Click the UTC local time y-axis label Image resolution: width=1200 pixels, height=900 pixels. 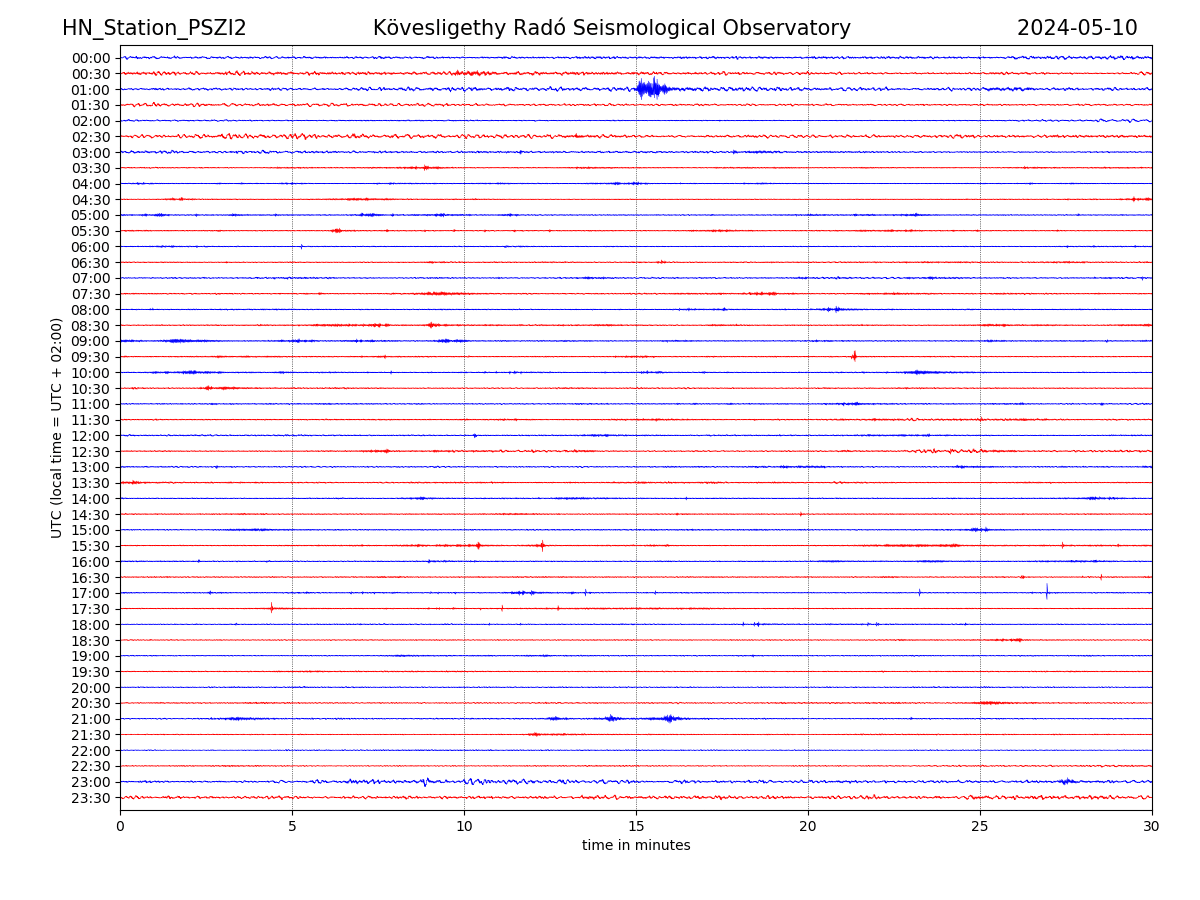(57, 427)
